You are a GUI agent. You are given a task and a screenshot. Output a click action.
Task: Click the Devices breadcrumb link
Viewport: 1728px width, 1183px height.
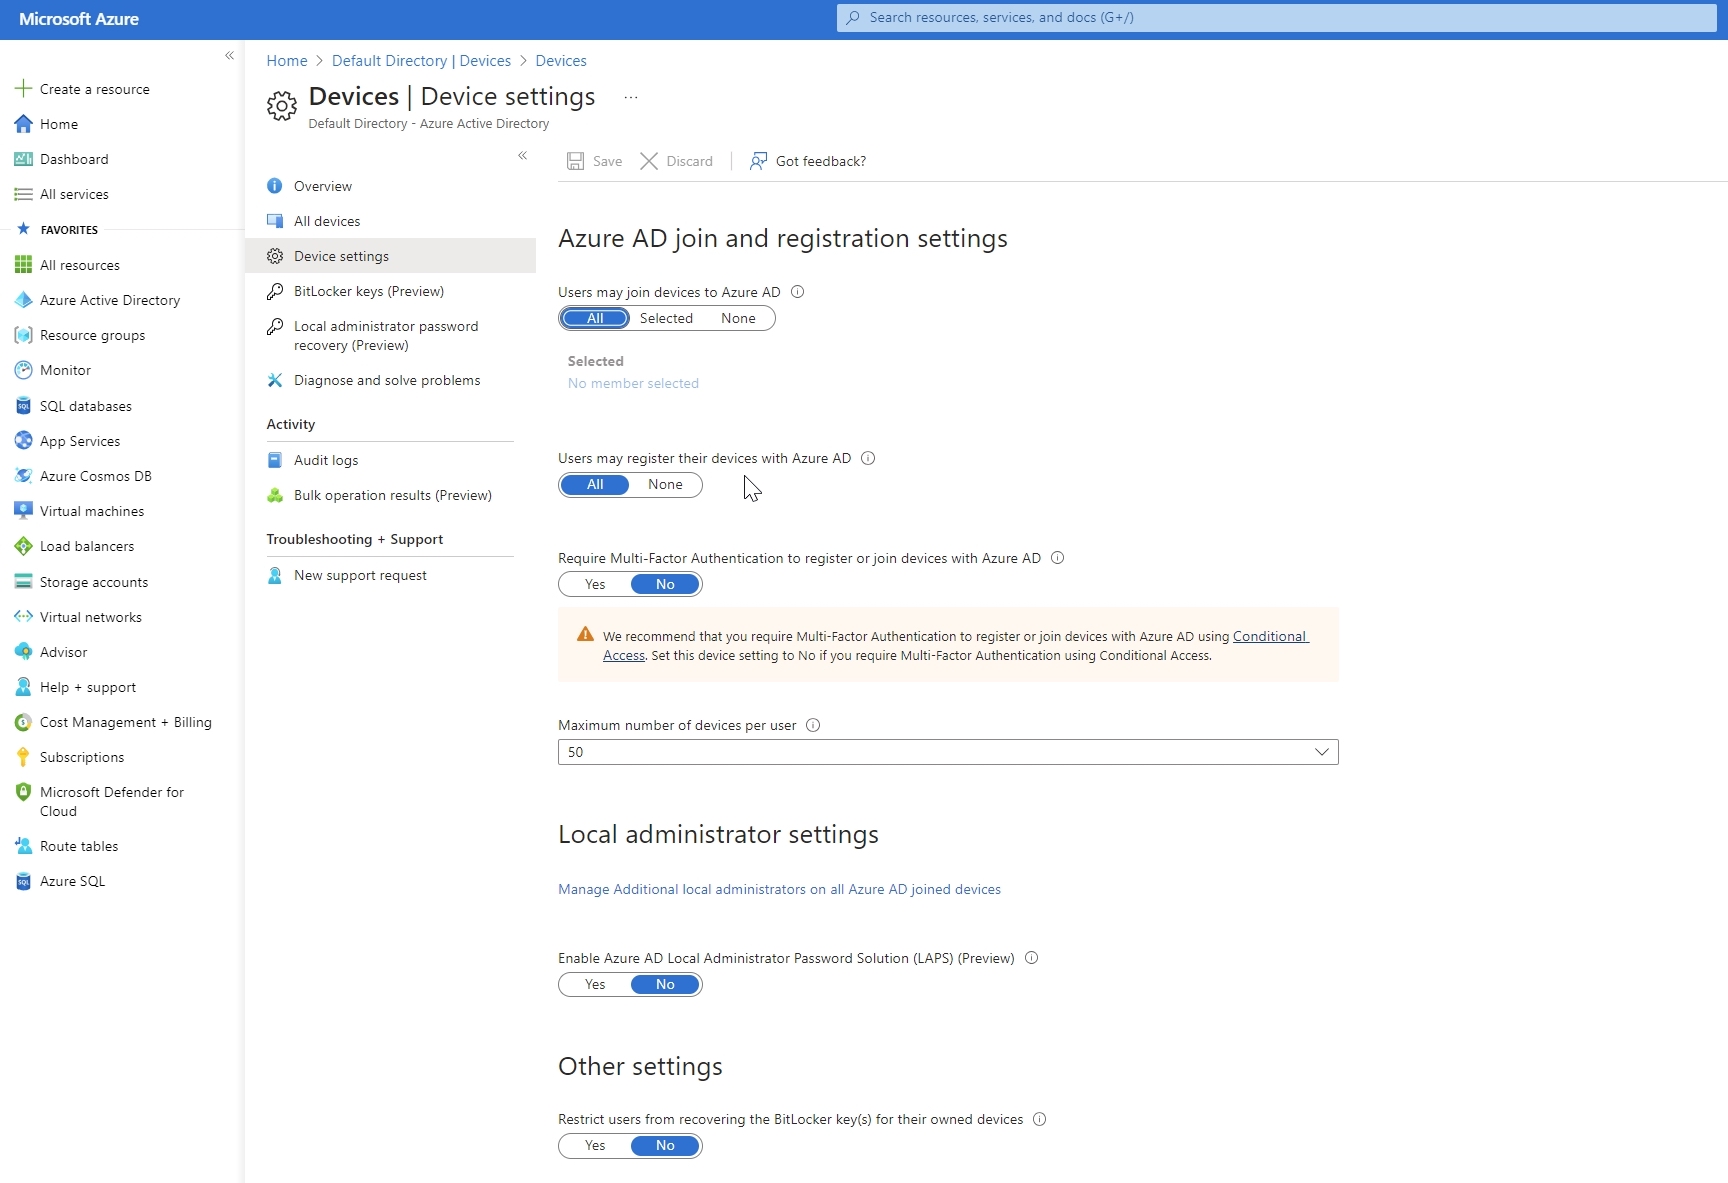pyautogui.click(x=561, y=61)
